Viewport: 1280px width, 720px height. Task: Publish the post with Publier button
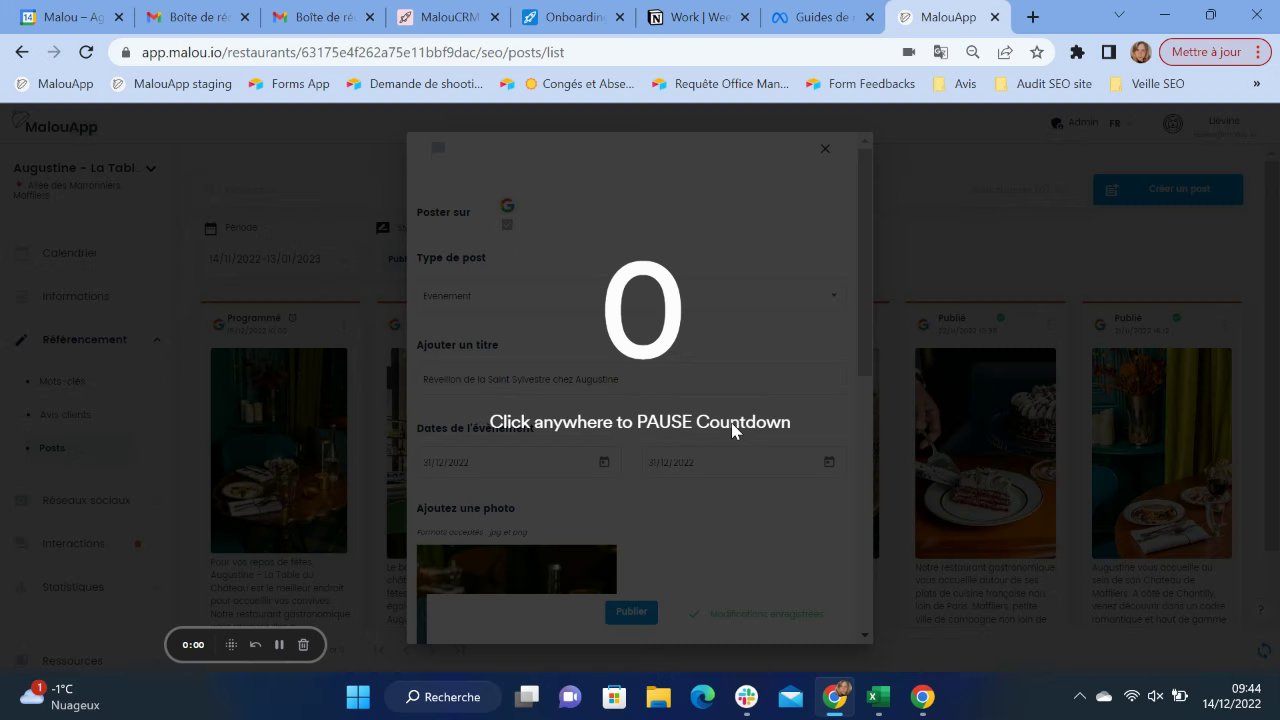[631, 612]
